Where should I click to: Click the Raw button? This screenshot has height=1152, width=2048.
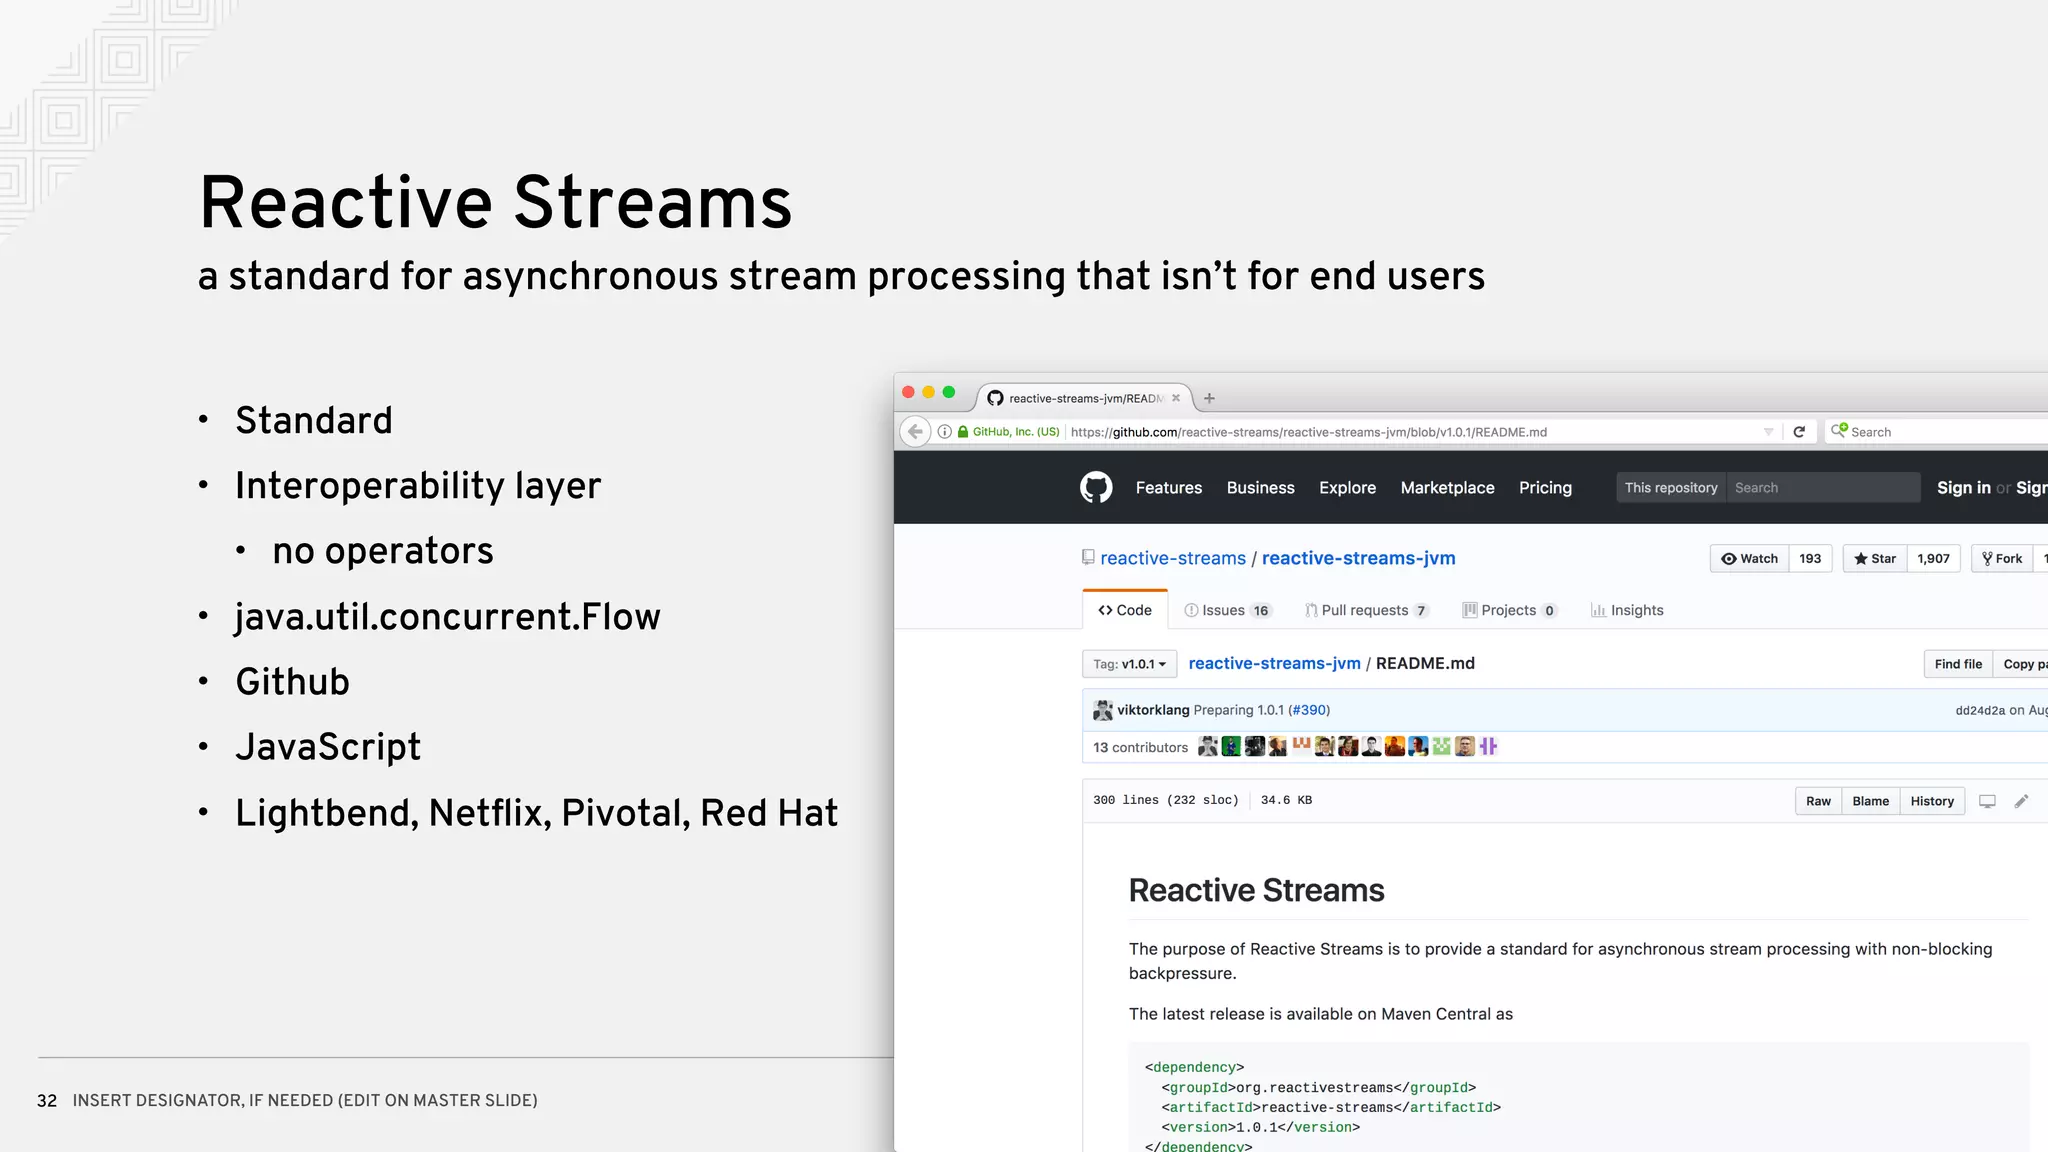pyautogui.click(x=1818, y=801)
